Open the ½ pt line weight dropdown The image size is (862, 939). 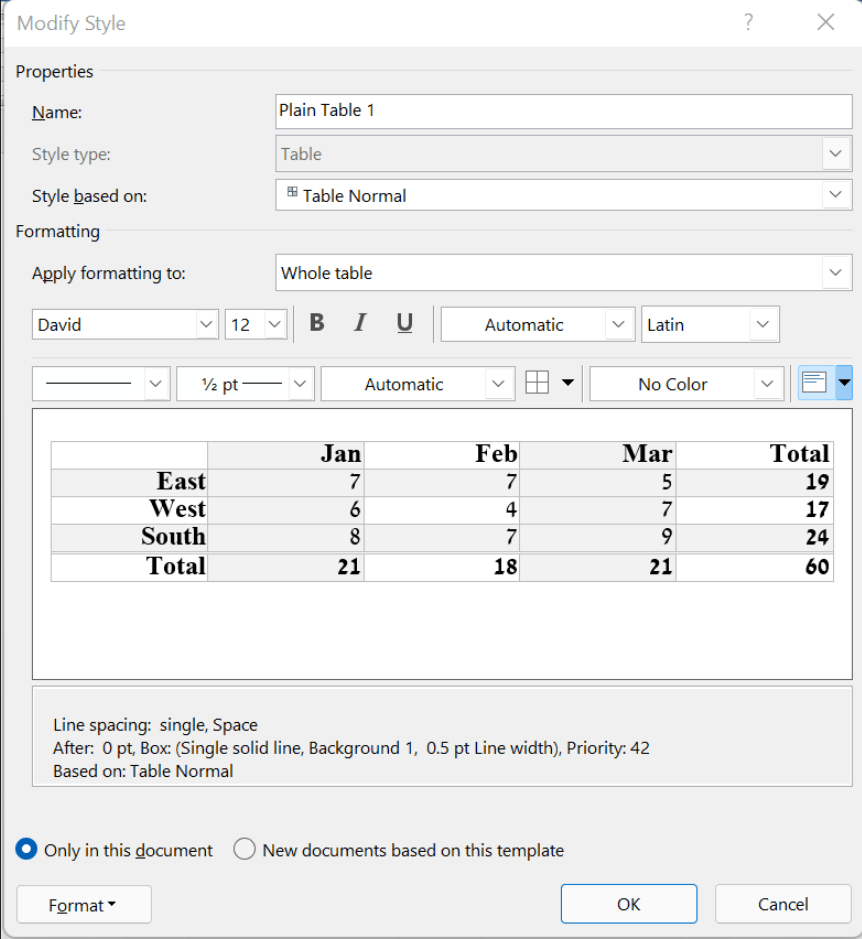tap(300, 383)
